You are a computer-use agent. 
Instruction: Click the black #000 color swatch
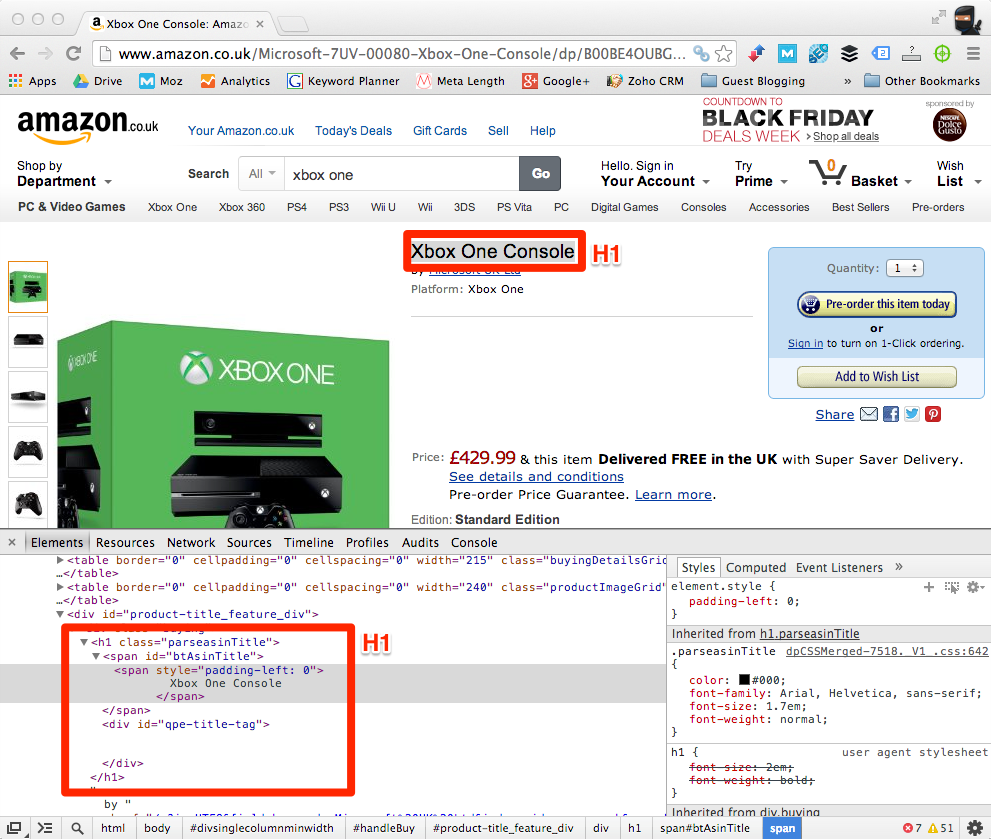click(x=745, y=680)
